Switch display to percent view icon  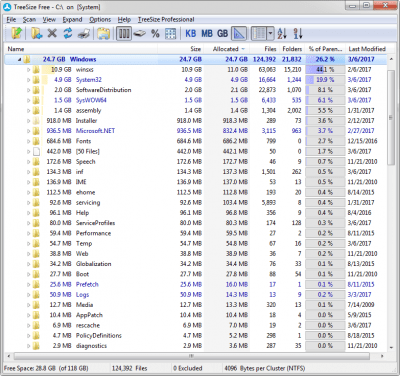click(x=155, y=34)
